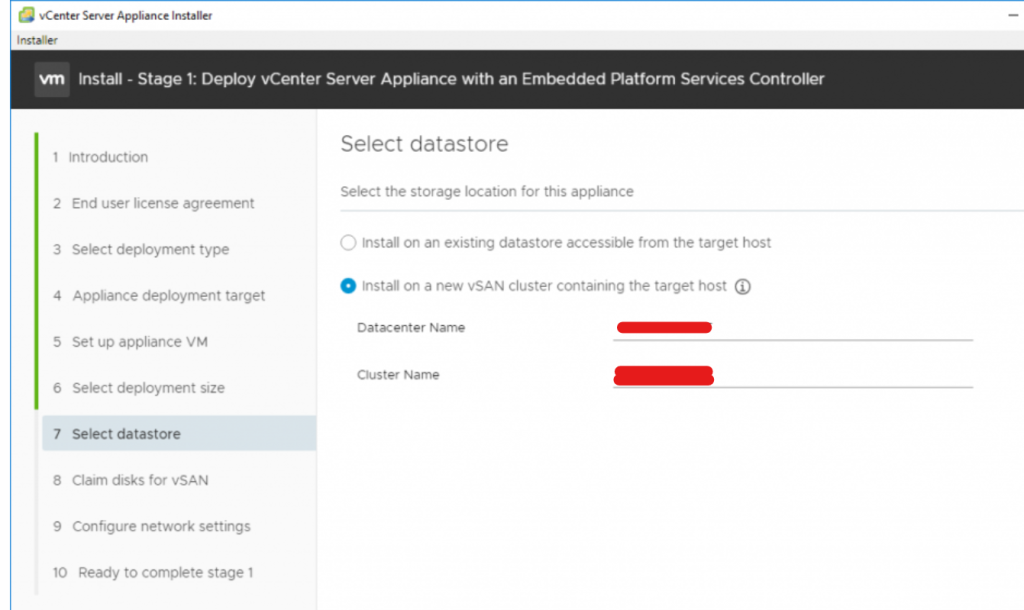Click the window title 'vCenter Server Appliance Installer'
The height and width of the screenshot is (610, 1024).
[125, 16]
